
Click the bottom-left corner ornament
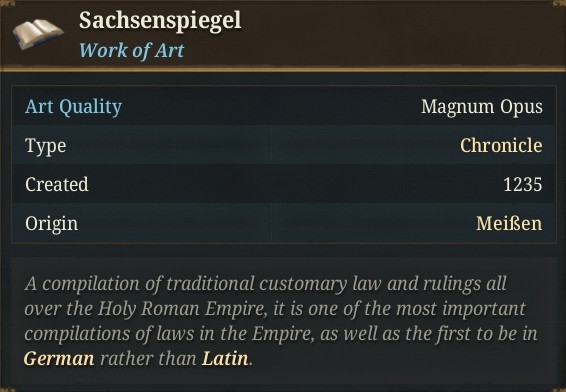pyautogui.click(x=7, y=389)
